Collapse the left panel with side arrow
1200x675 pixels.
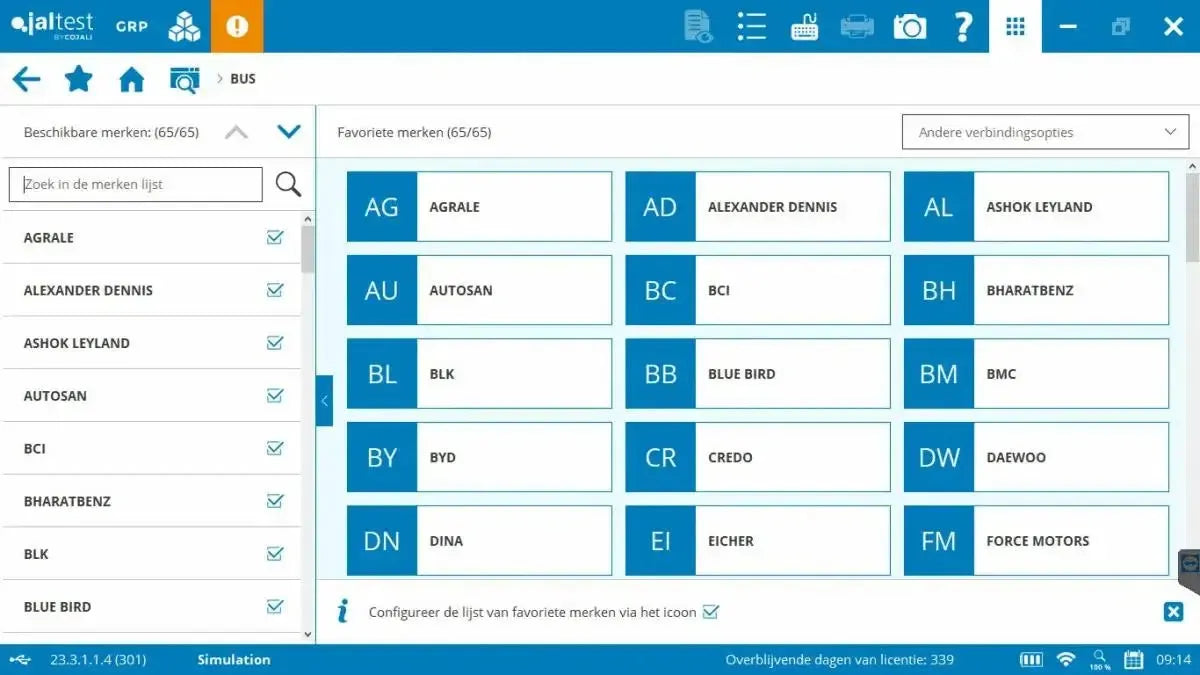[323, 400]
